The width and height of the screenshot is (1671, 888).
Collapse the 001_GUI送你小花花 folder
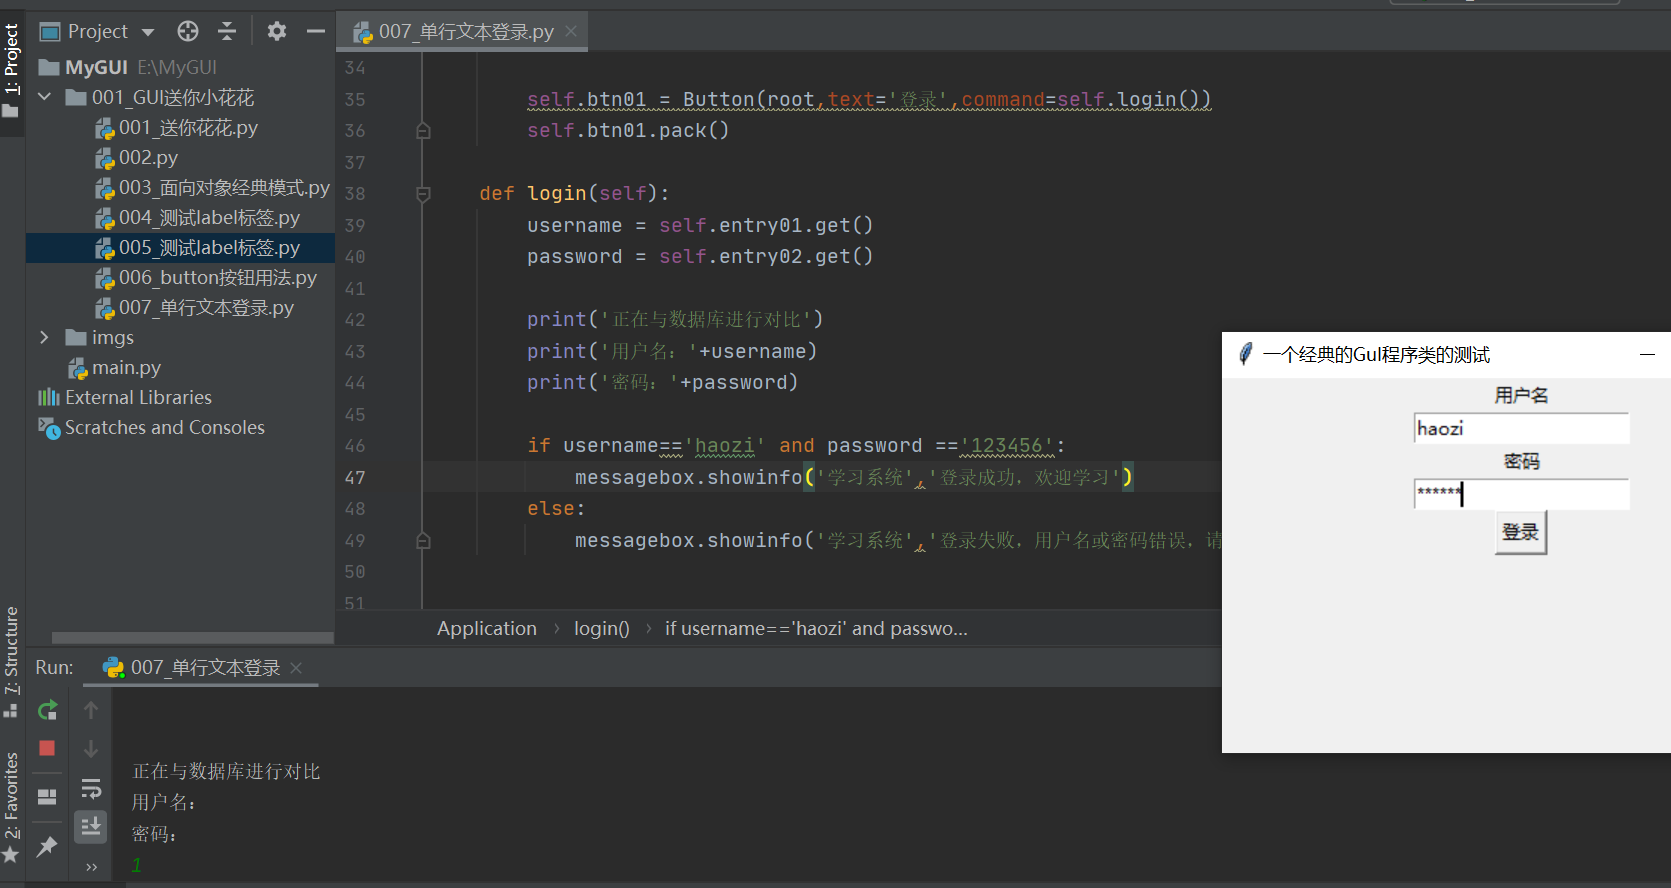[45, 97]
